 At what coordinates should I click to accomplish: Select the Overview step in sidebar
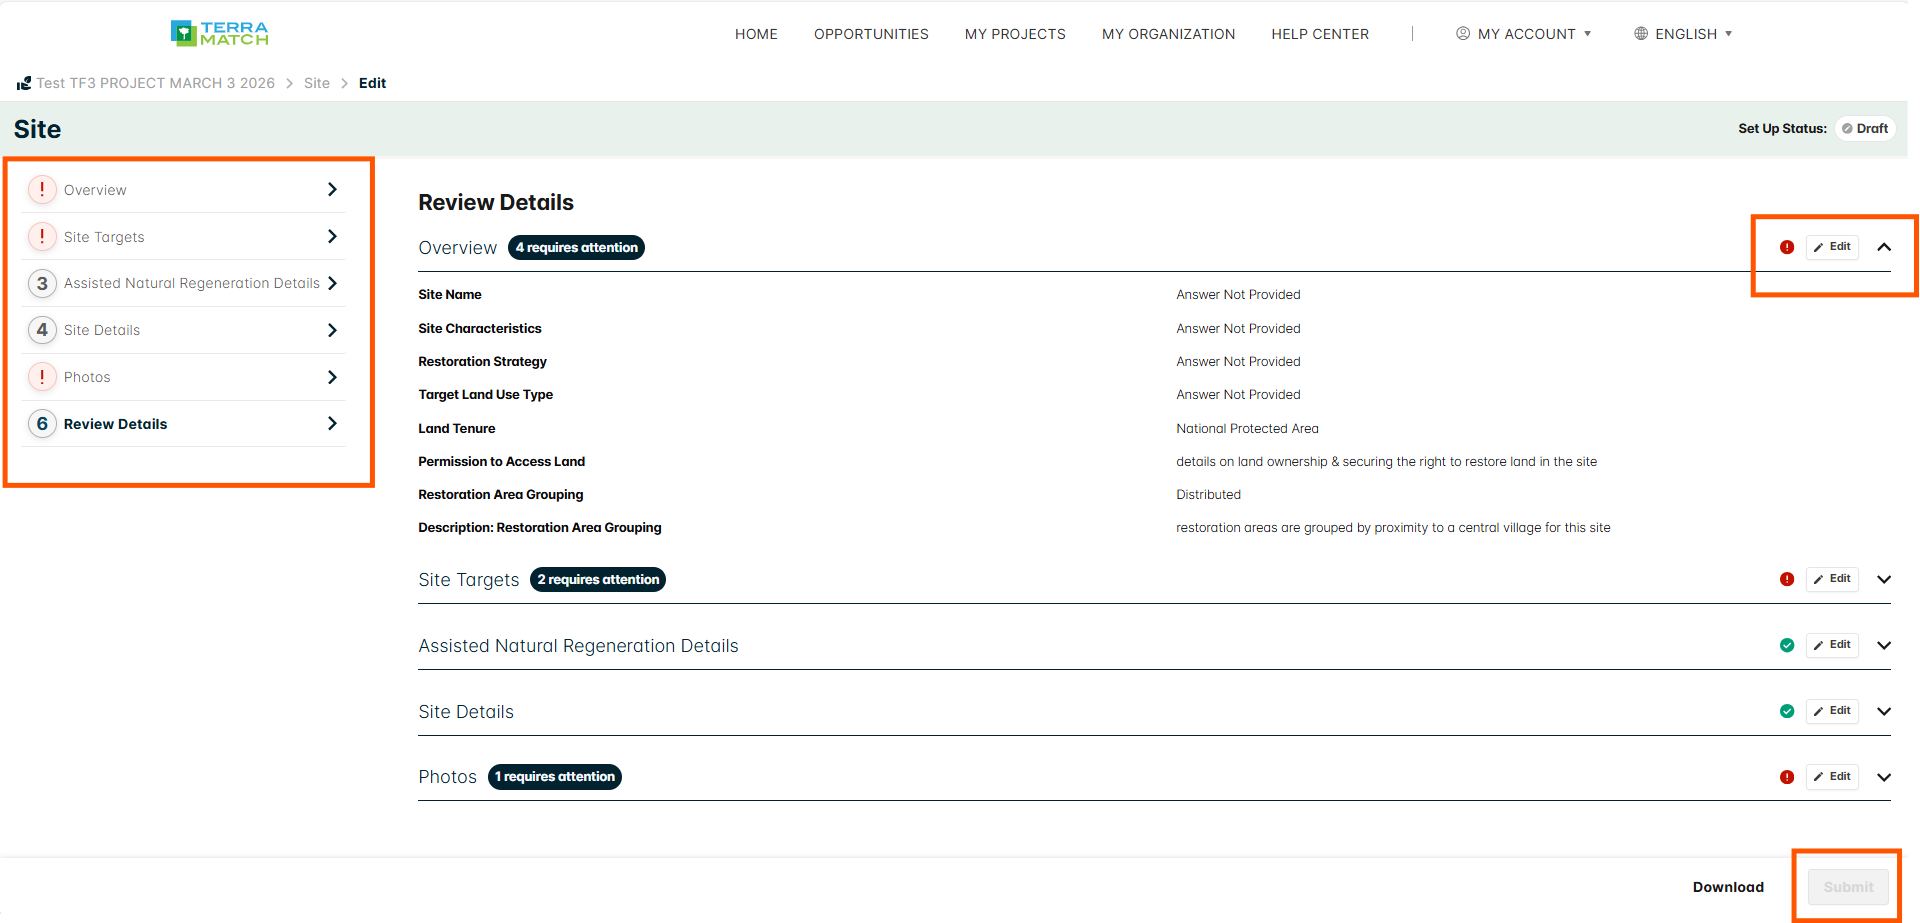(184, 189)
